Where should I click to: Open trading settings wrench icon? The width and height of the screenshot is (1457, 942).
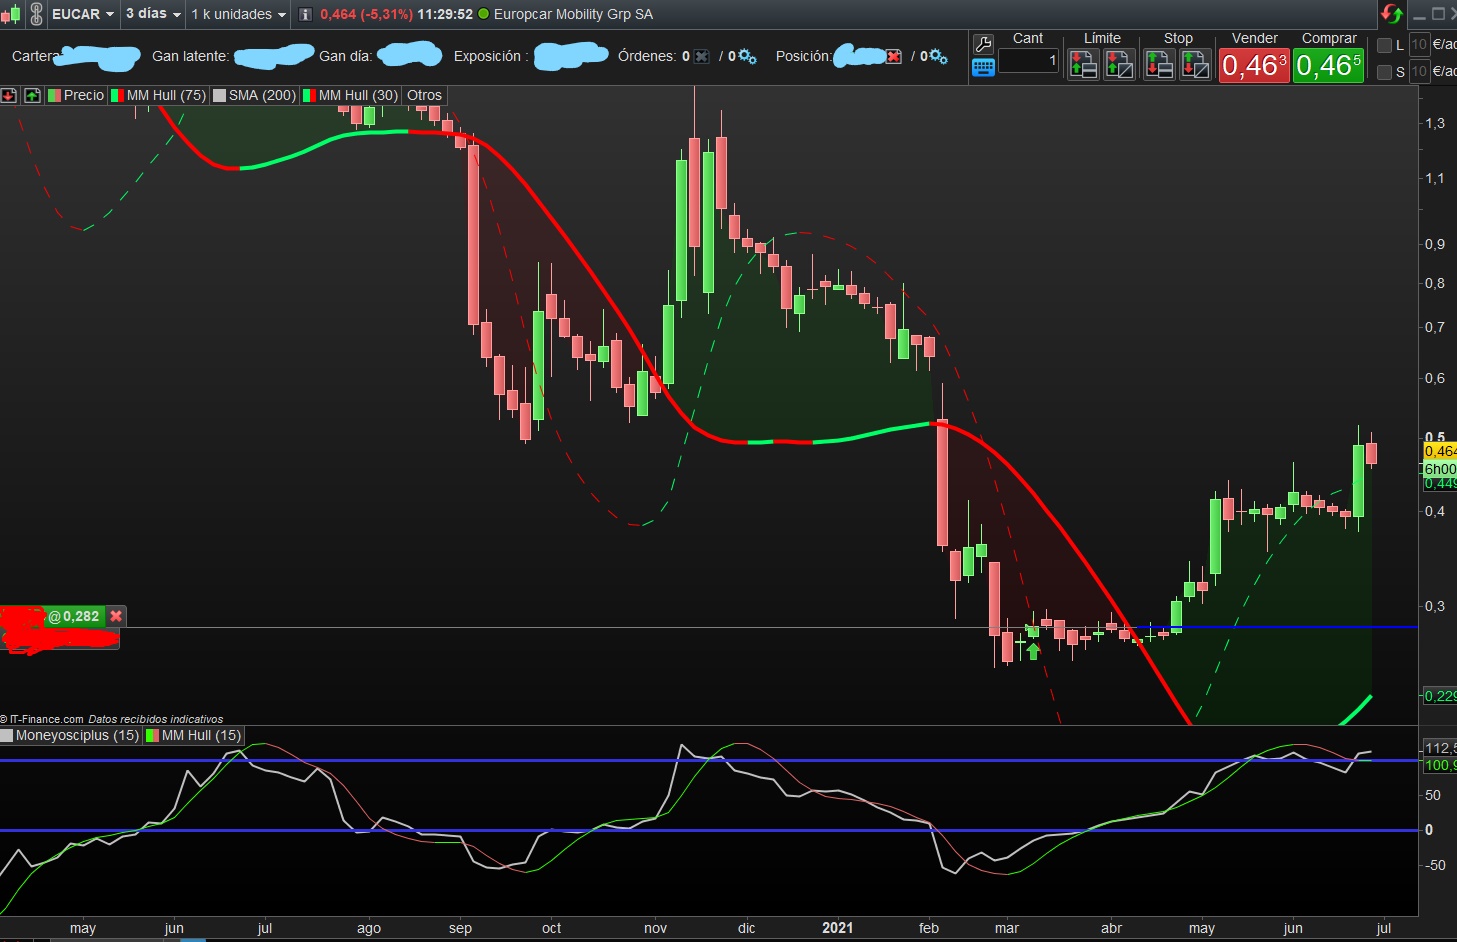[x=983, y=44]
